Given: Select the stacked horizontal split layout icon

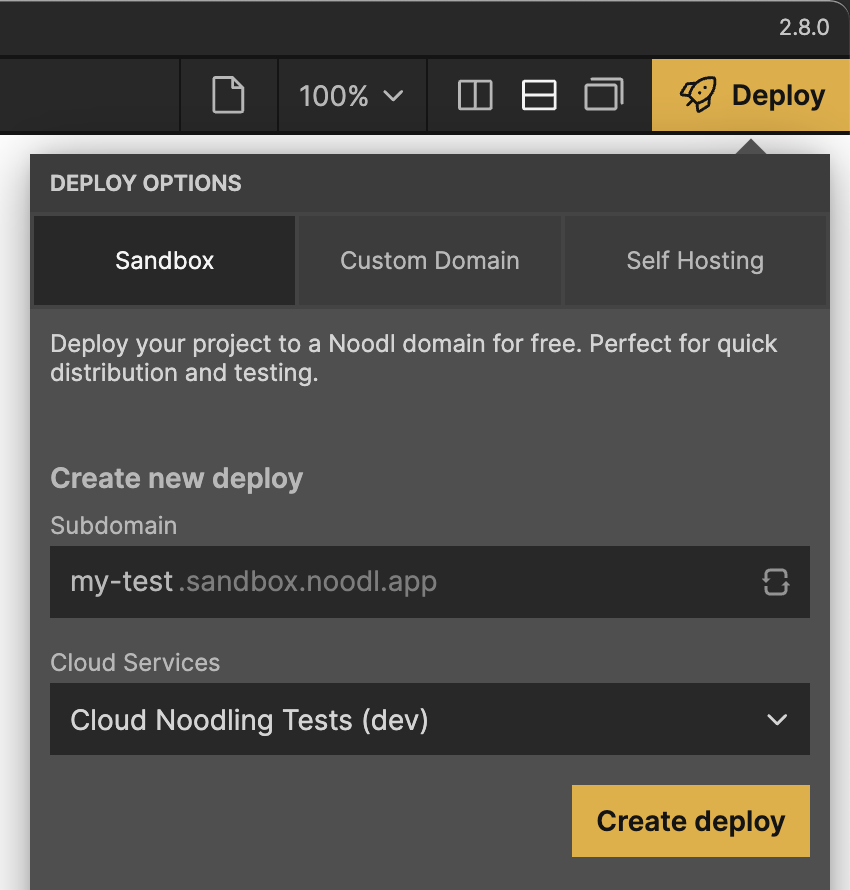Looking at the screenshot, I should tap(539, 96).
